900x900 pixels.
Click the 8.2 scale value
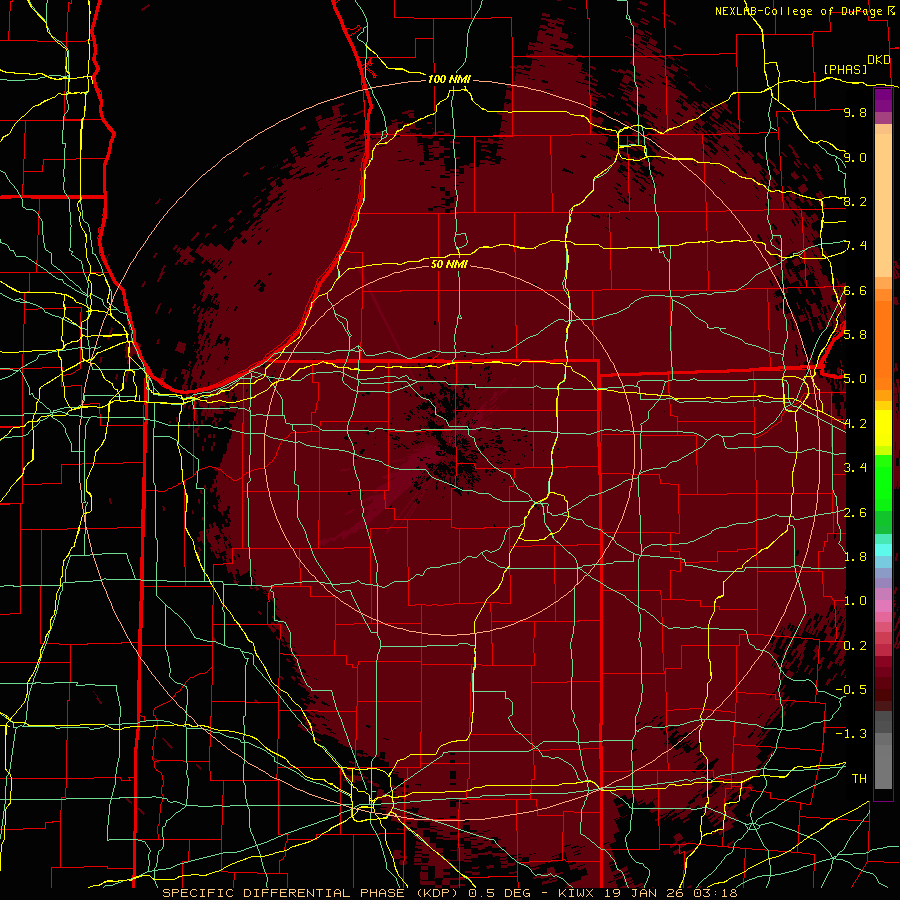point(855,201)
